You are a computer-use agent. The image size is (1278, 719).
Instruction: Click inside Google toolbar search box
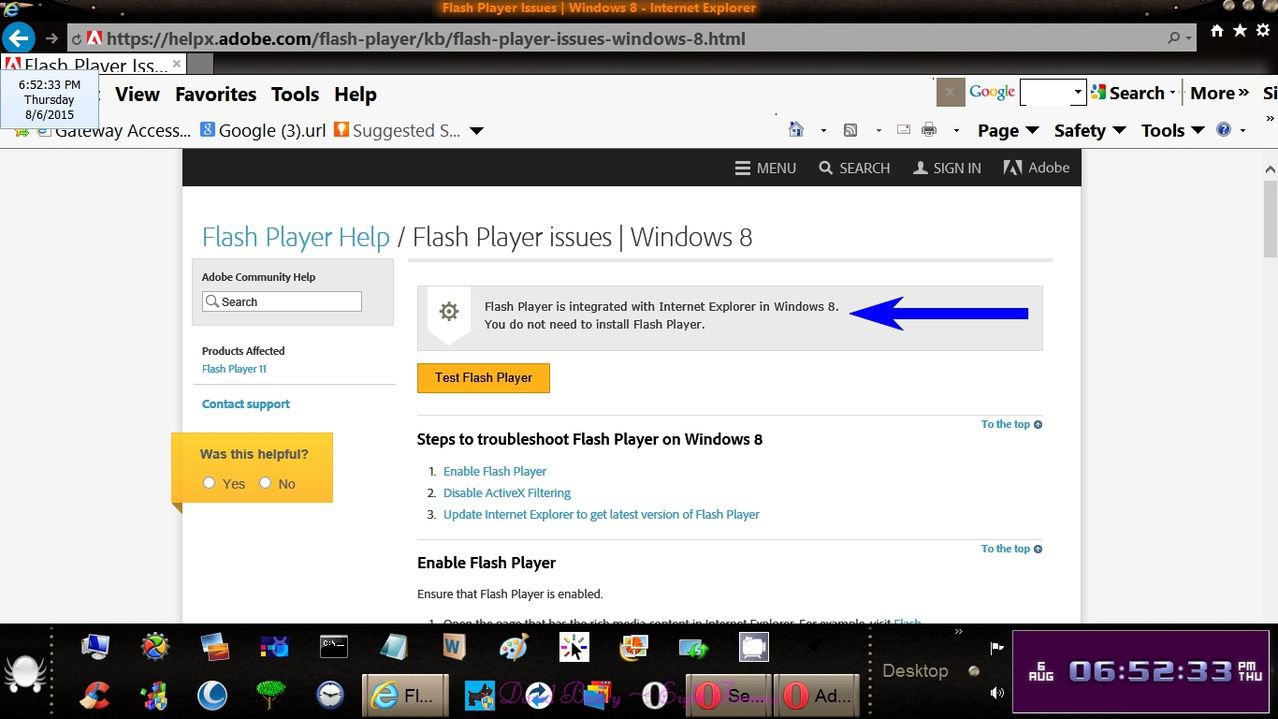click(1044, 93)
